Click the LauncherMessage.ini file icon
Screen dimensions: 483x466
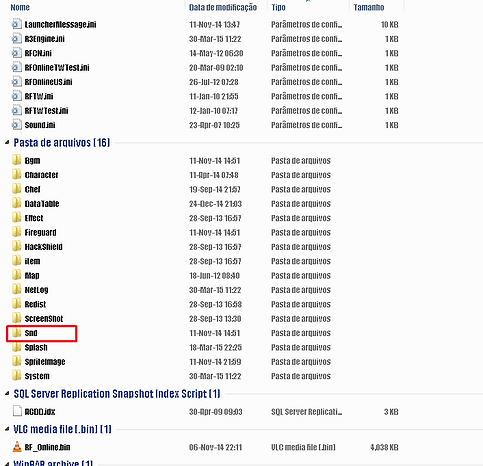pos(16,24)
